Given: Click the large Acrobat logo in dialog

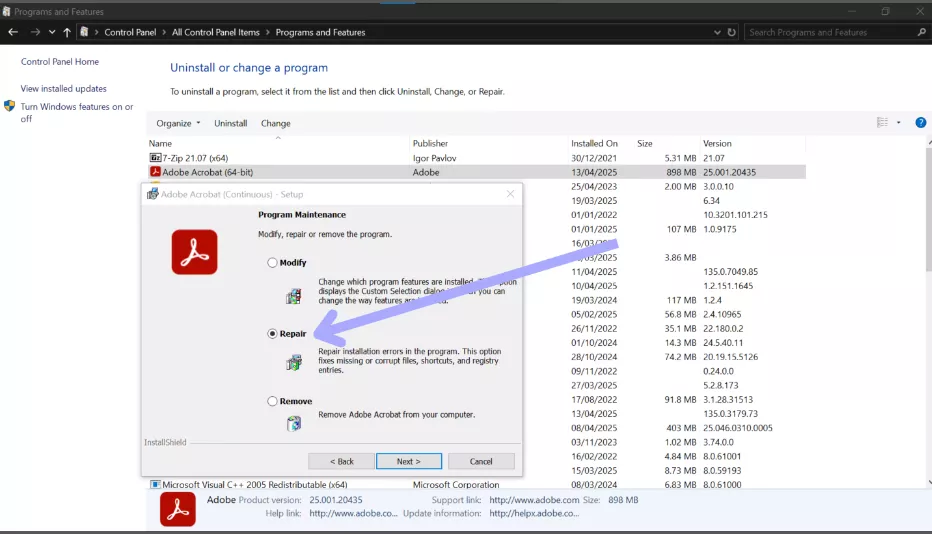Looking at the screenshot, I should click(x=194, y=252).
